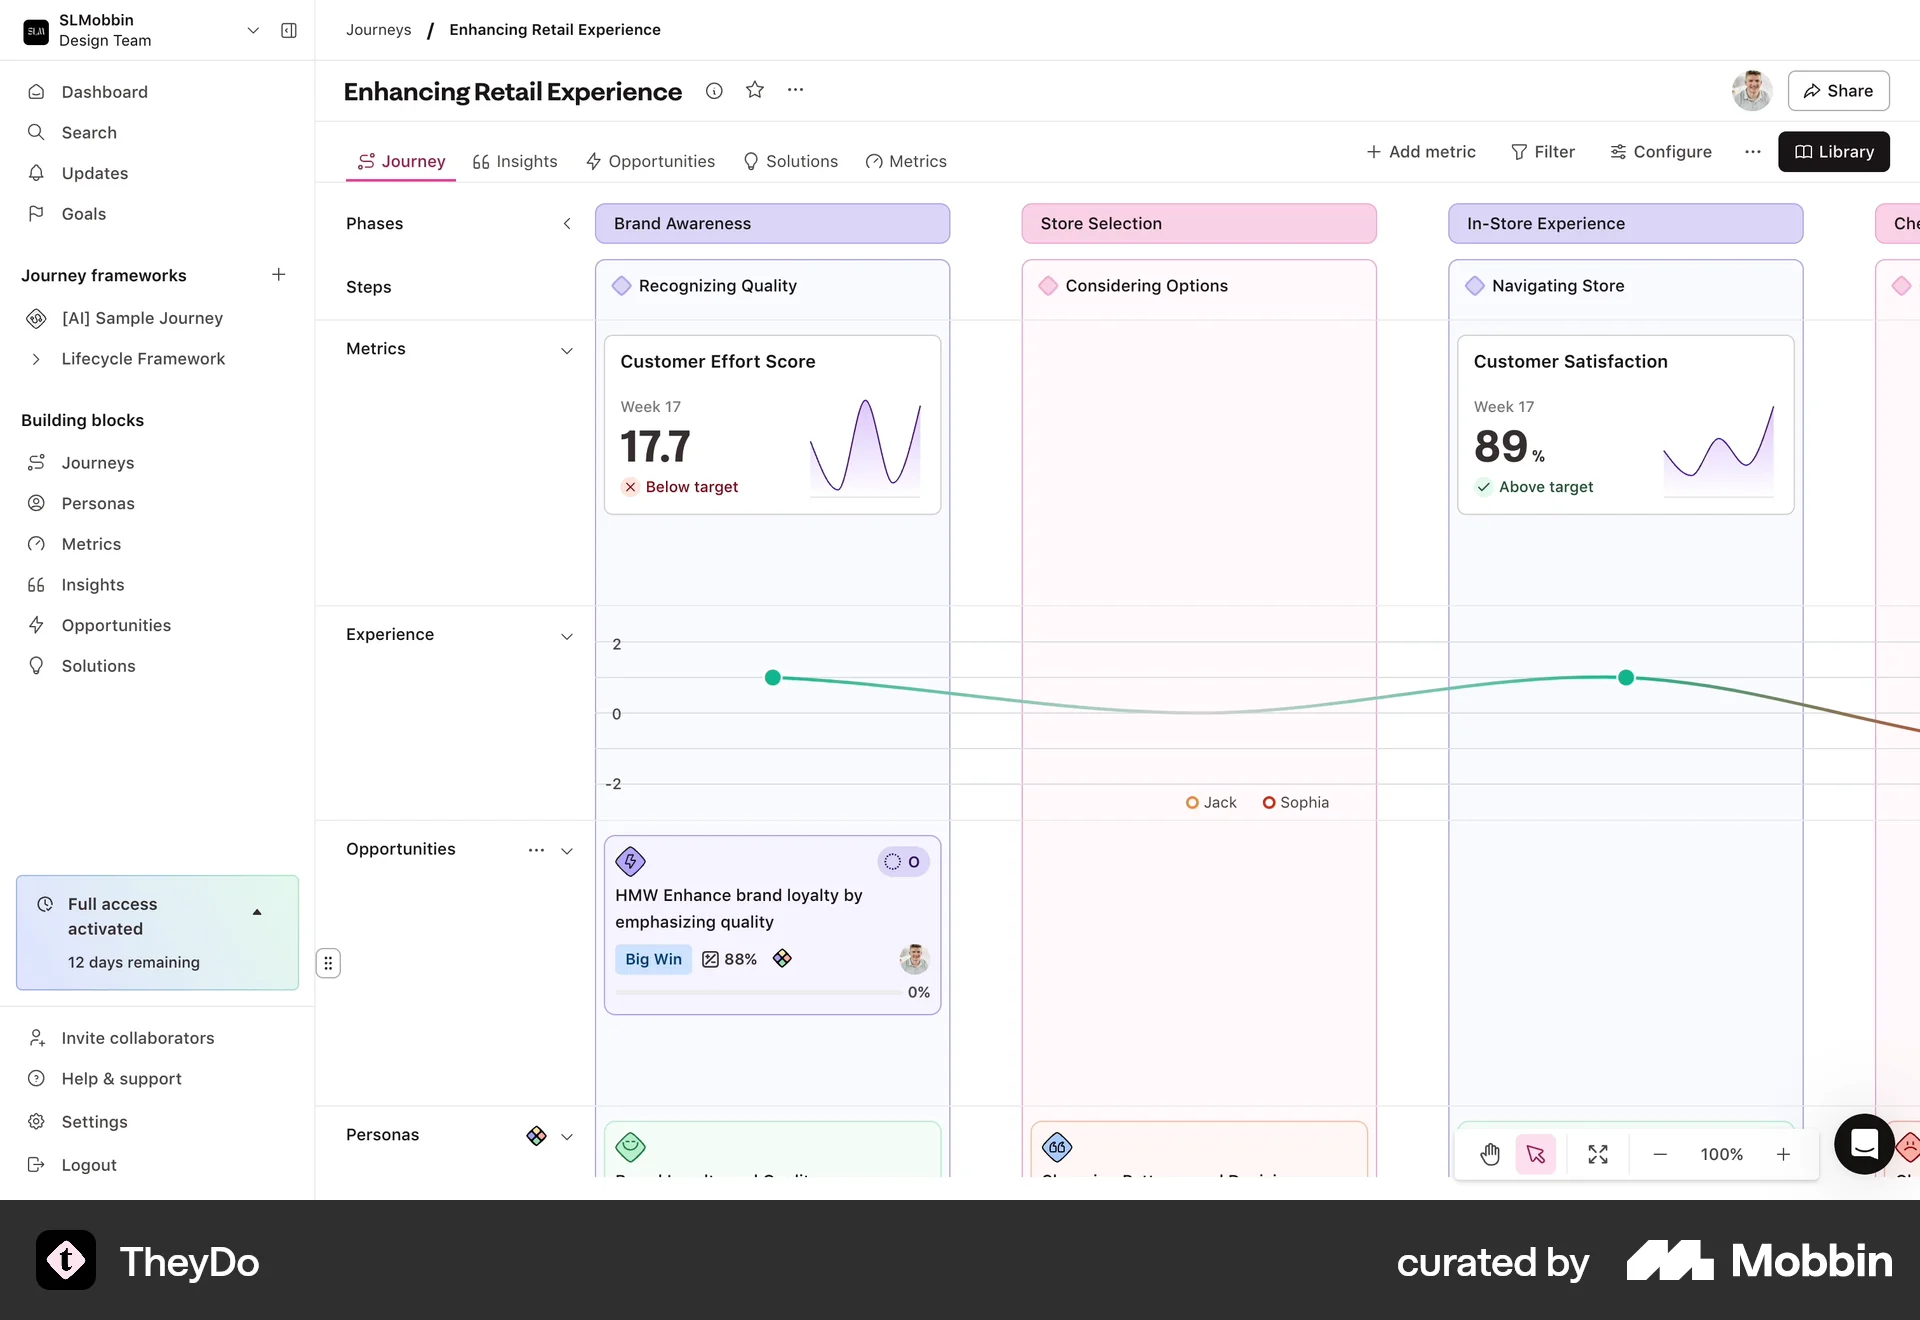
Task: Open the Insights sidebar icon
Action: [36, 585]
